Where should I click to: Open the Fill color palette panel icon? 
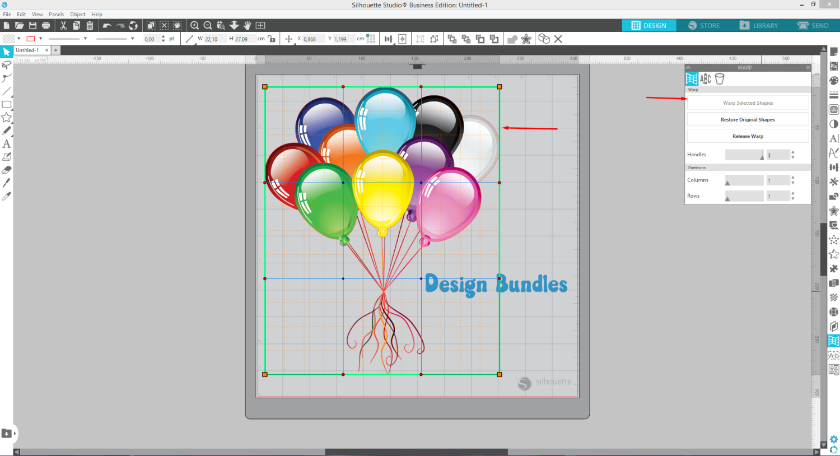tap(834, 80)
